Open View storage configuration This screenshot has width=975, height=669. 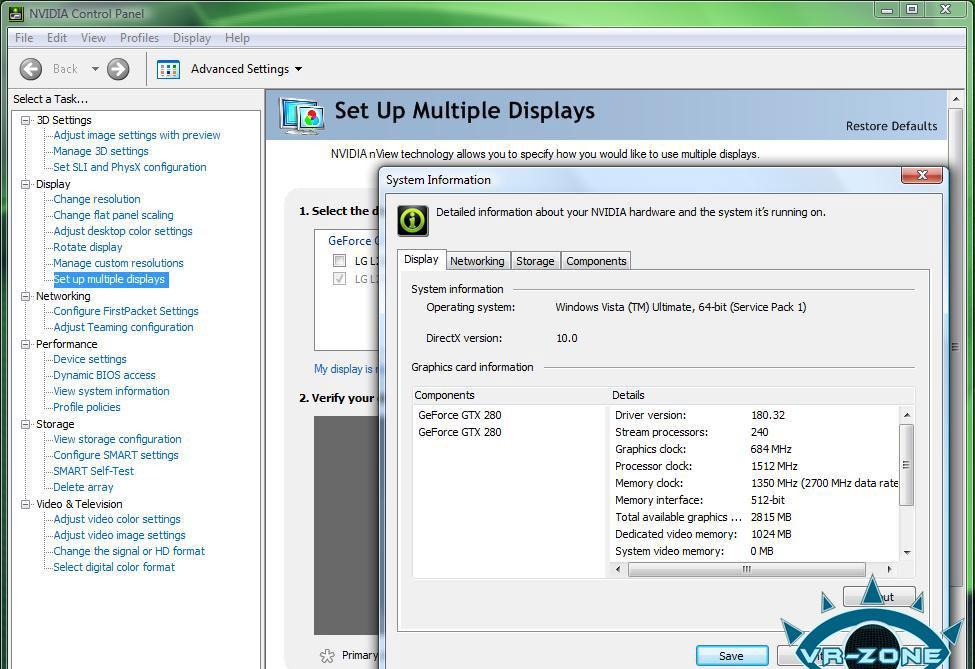(118, 439)
